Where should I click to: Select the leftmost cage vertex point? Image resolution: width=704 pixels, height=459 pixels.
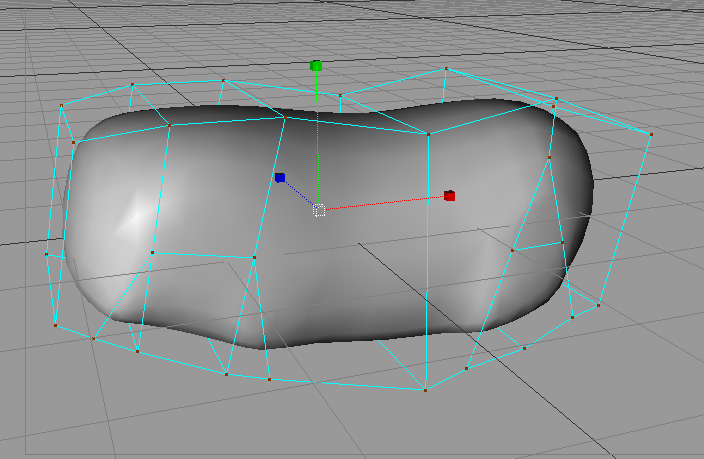click(46, 254)
